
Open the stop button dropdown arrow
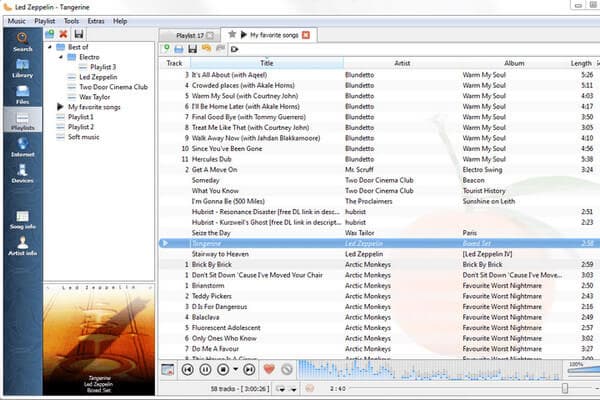[x=235, y=369]
